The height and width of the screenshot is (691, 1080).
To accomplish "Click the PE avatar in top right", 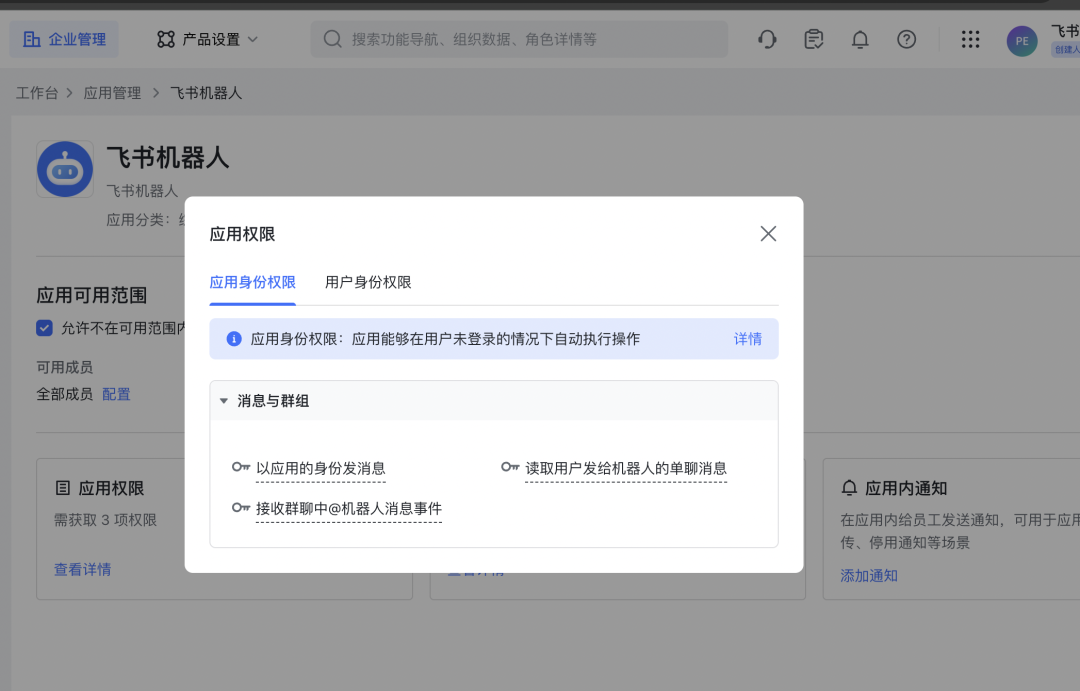I will click(x=1021, y=41).
